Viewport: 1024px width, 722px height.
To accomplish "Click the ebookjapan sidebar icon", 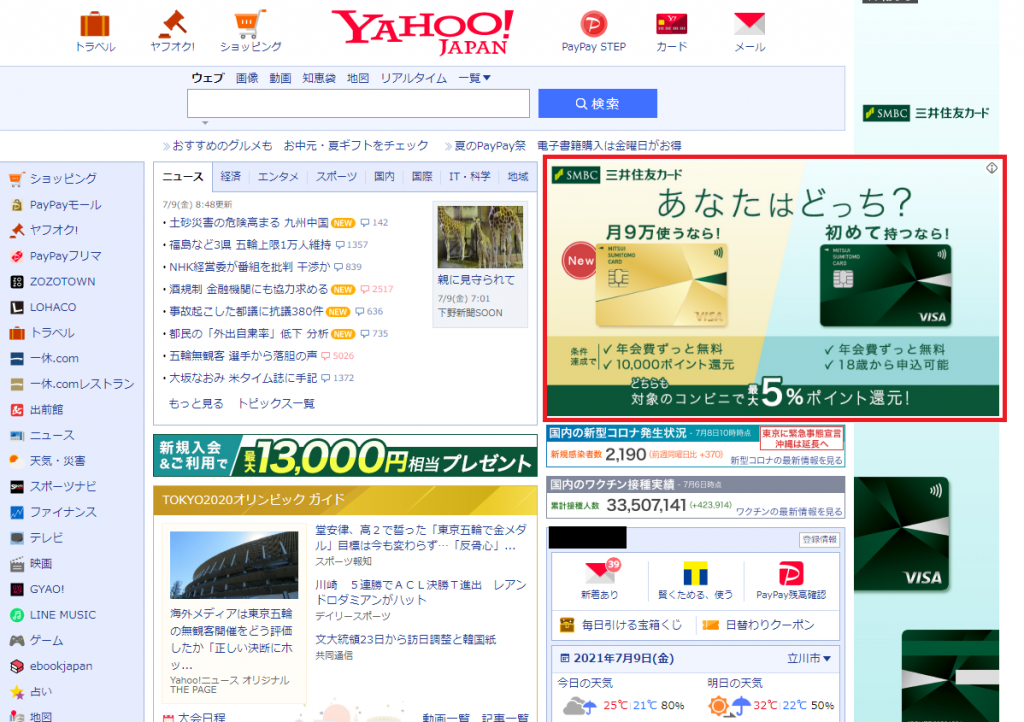I will click(17, 667).
